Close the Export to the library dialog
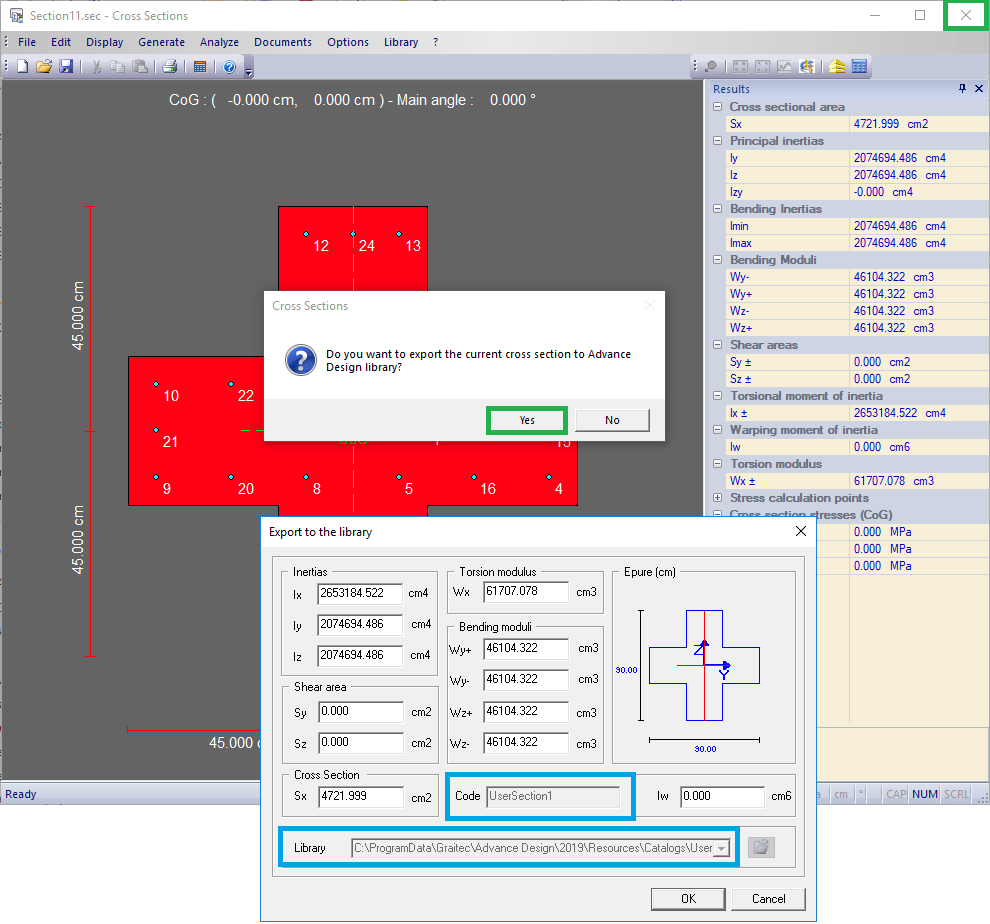The width and height of the screenshot is (990, 924). [799, 532]
